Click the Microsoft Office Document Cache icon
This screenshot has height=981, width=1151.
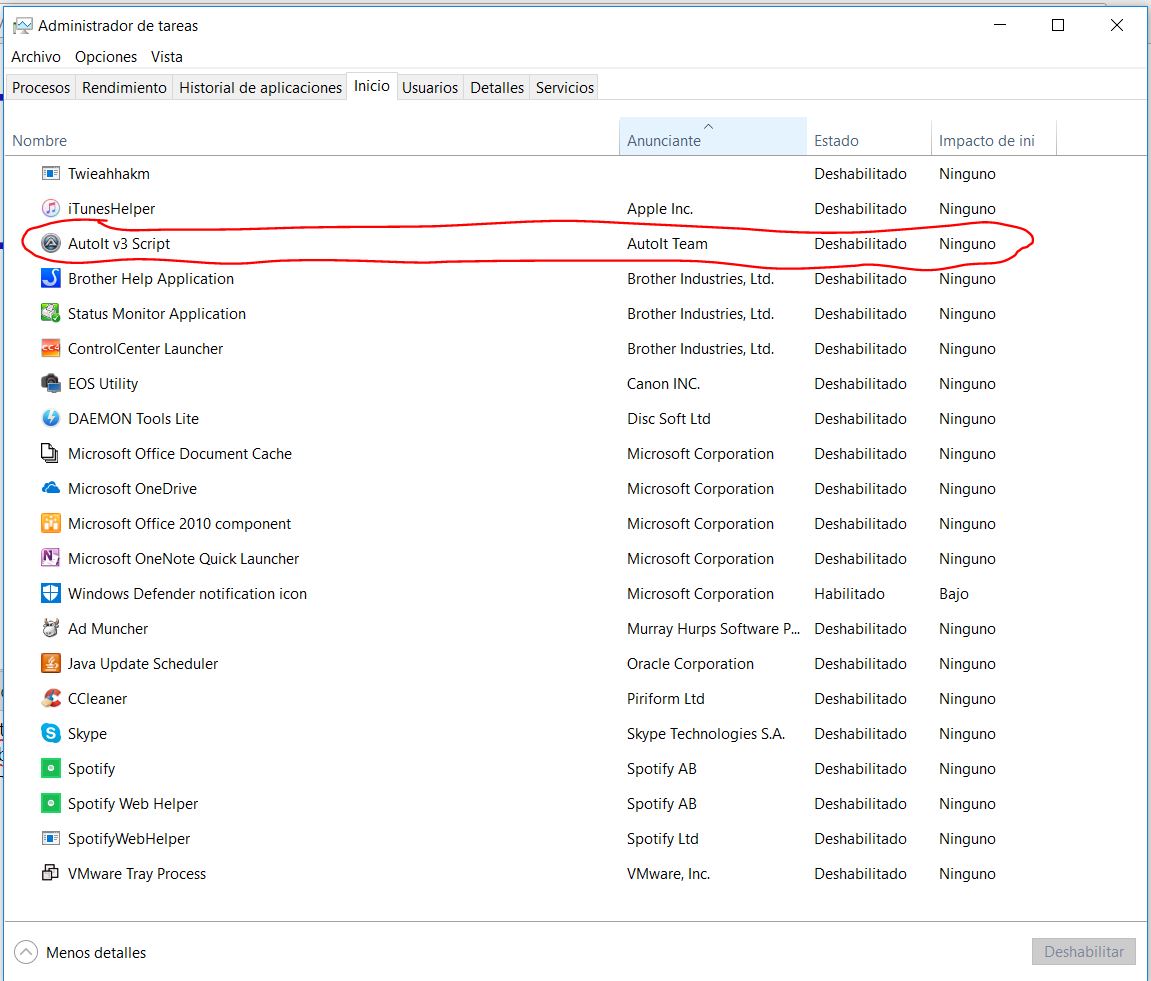point(49,453)
